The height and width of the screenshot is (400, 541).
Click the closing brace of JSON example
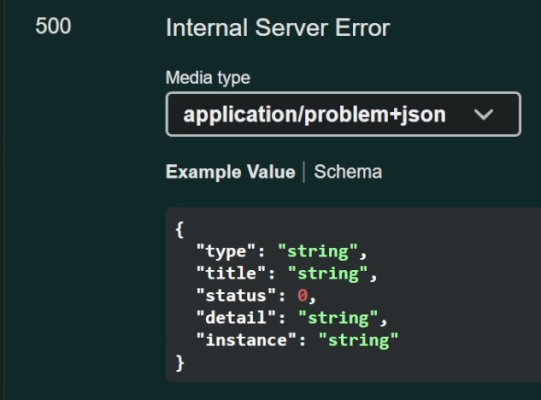pos(180,363)
